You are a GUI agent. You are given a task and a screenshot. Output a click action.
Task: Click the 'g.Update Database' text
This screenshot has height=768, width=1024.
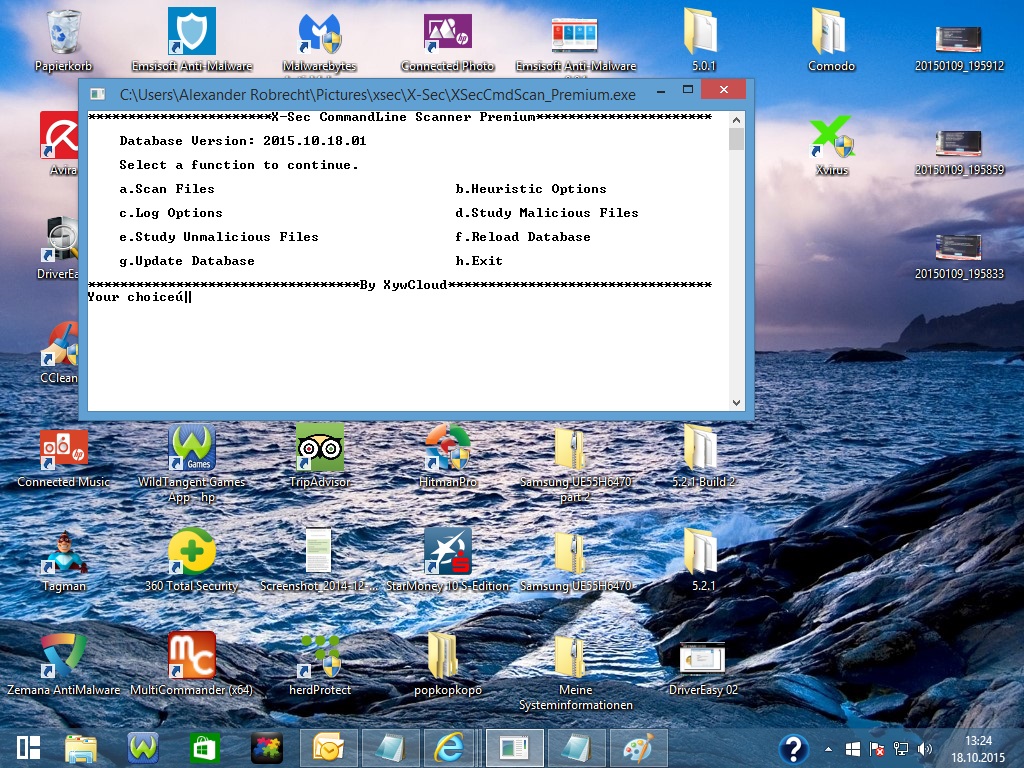[x=187, y=261]
